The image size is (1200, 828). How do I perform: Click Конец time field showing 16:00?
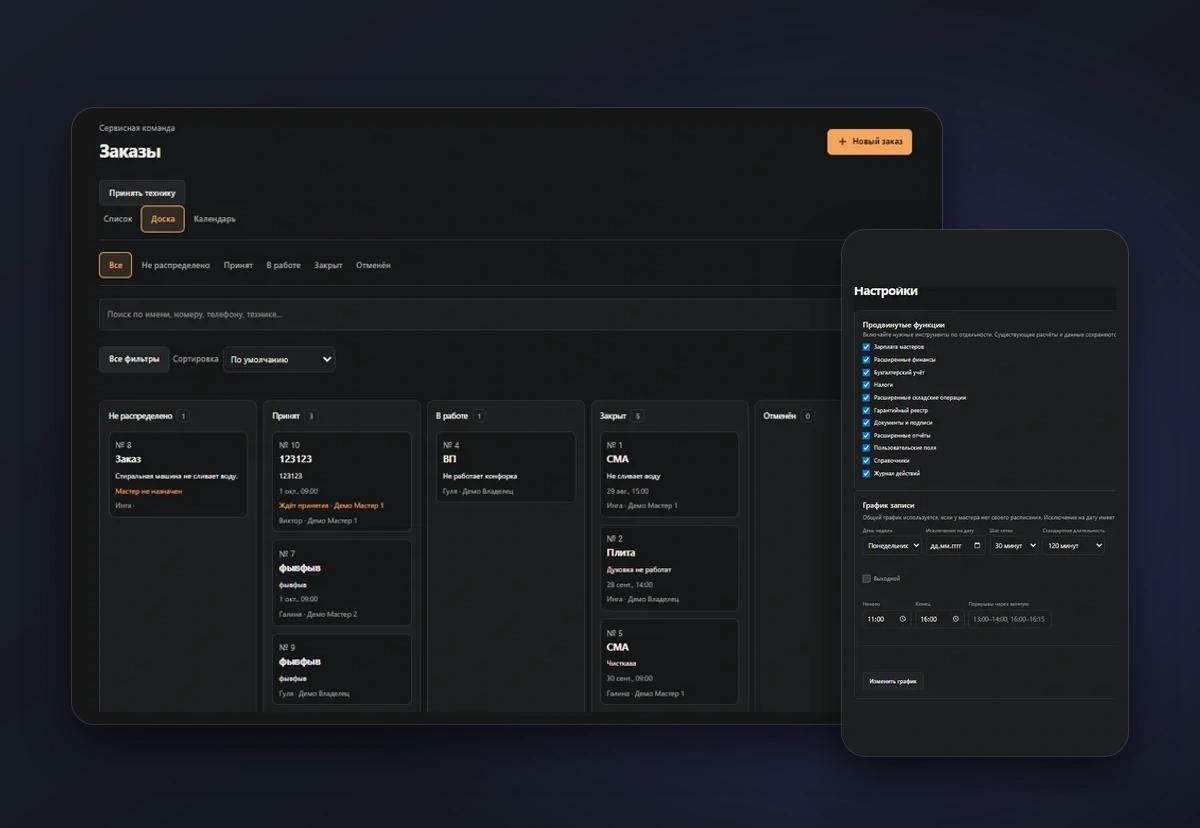coord(939,619)
